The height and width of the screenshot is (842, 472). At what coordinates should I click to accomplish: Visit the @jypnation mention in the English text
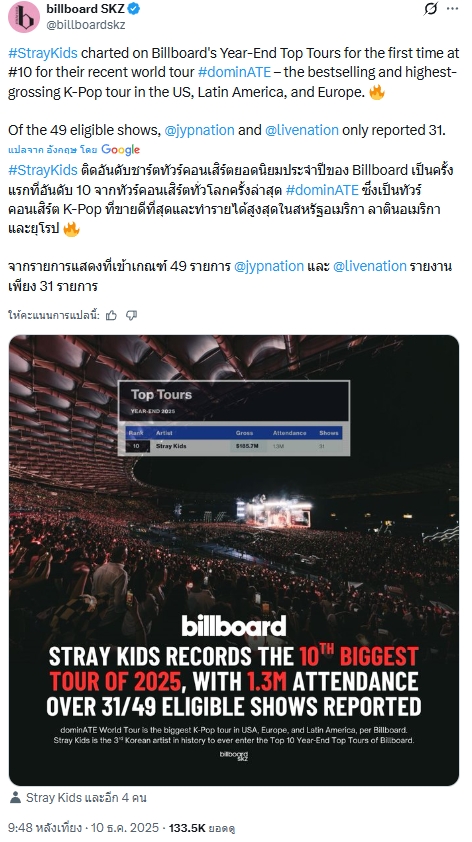pyautogui.click(x=199, y=130)
